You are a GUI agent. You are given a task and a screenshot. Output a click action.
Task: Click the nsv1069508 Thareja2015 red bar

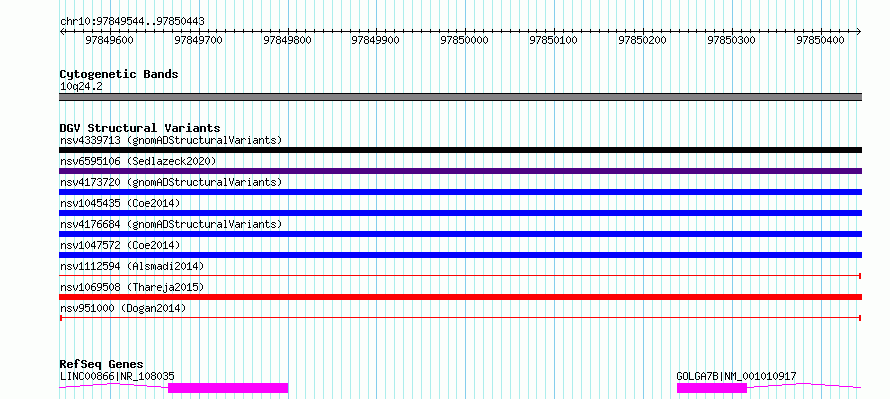(460, 297)
